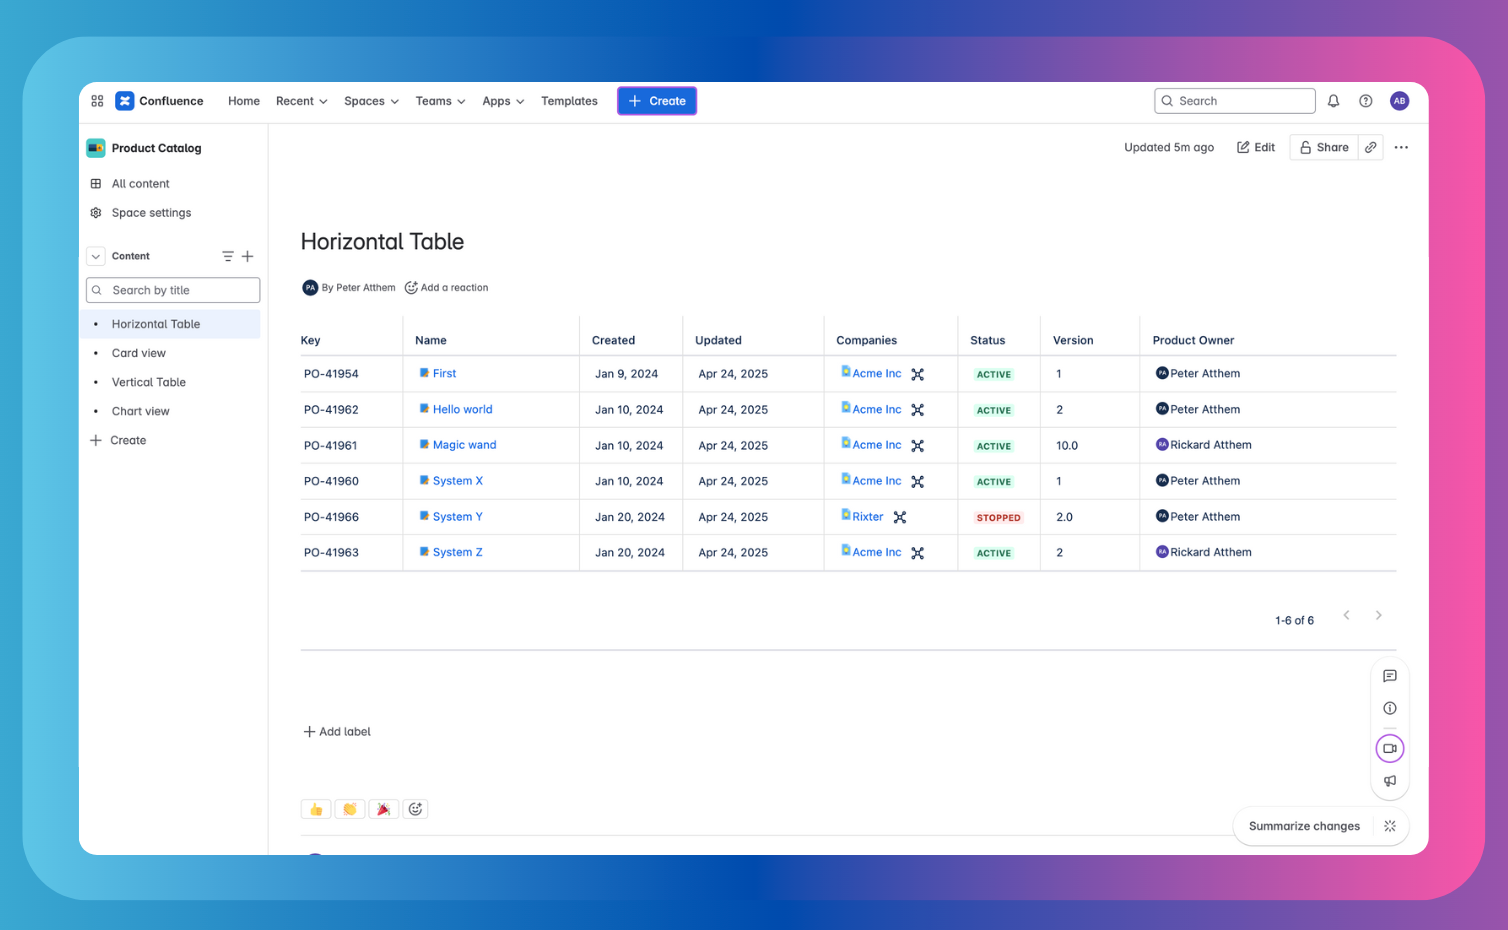Click the Confluence logo
The width and height of the screenshot is (1508, 930).
(x=159, y=101)
